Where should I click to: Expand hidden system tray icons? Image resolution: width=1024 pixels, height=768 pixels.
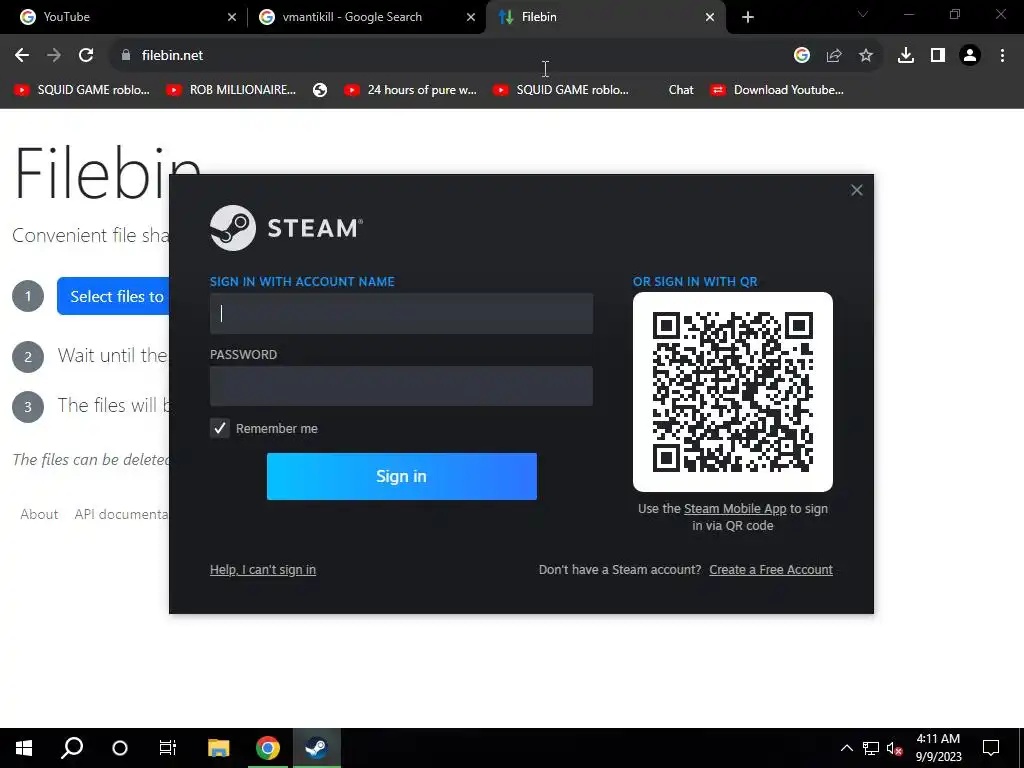[x=846, y=748]
